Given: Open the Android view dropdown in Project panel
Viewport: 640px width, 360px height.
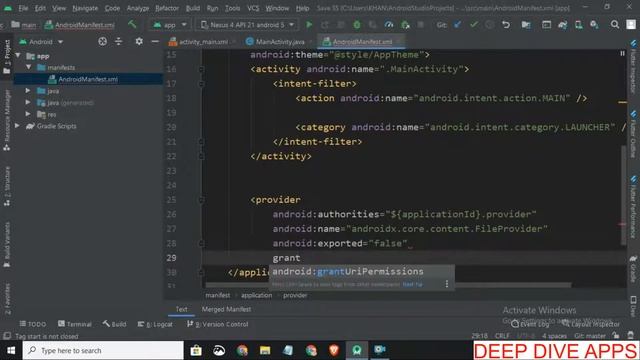Looking at the screenshot, I should (41, 42).
